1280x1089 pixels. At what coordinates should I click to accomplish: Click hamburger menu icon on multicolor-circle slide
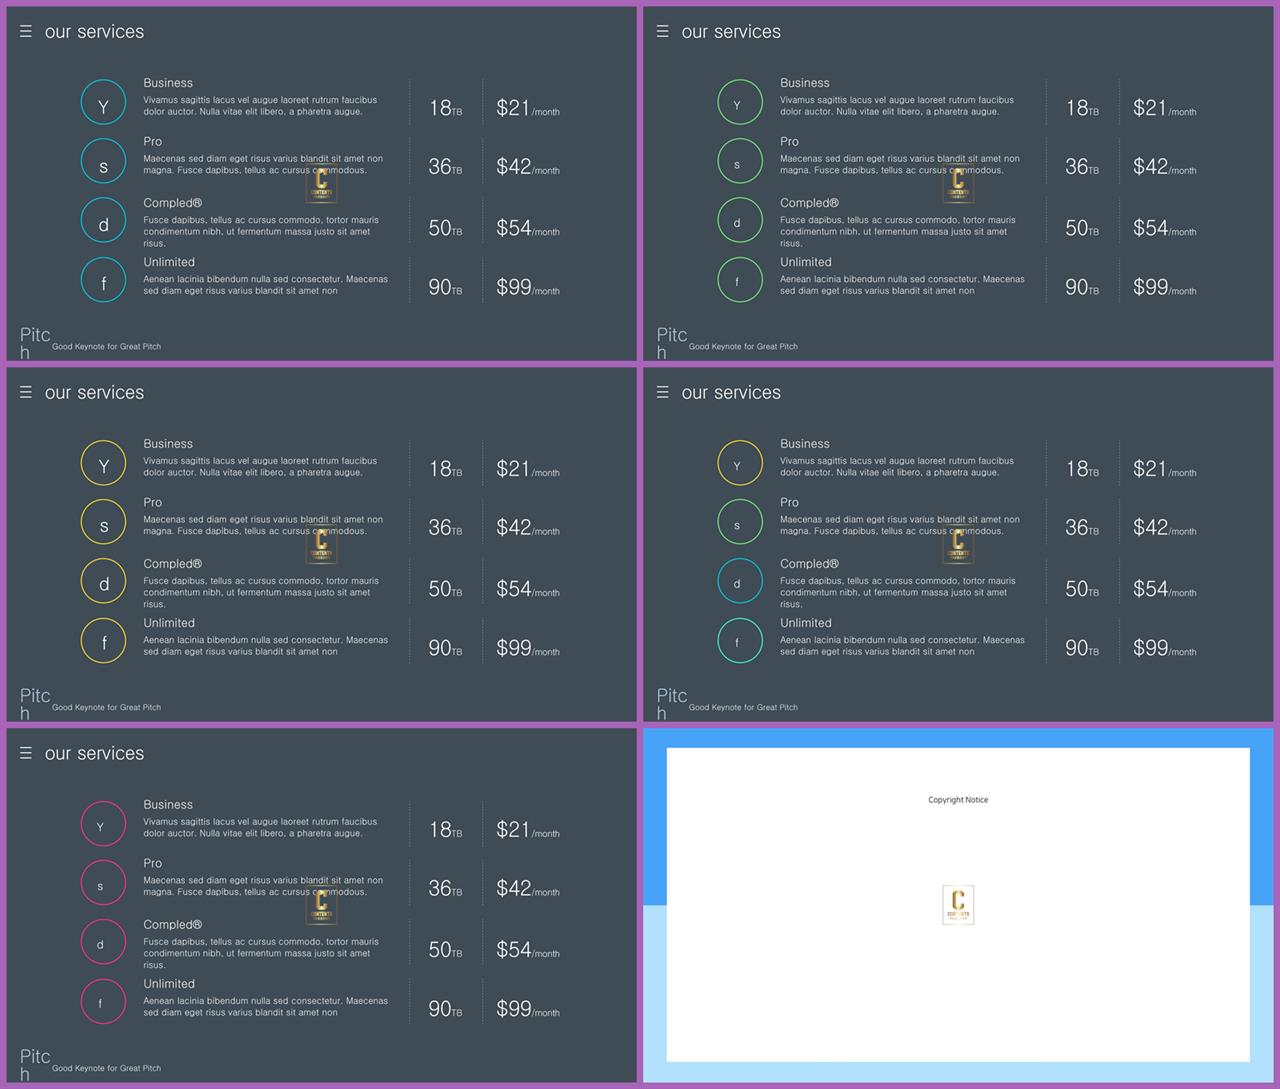point(662,392)
